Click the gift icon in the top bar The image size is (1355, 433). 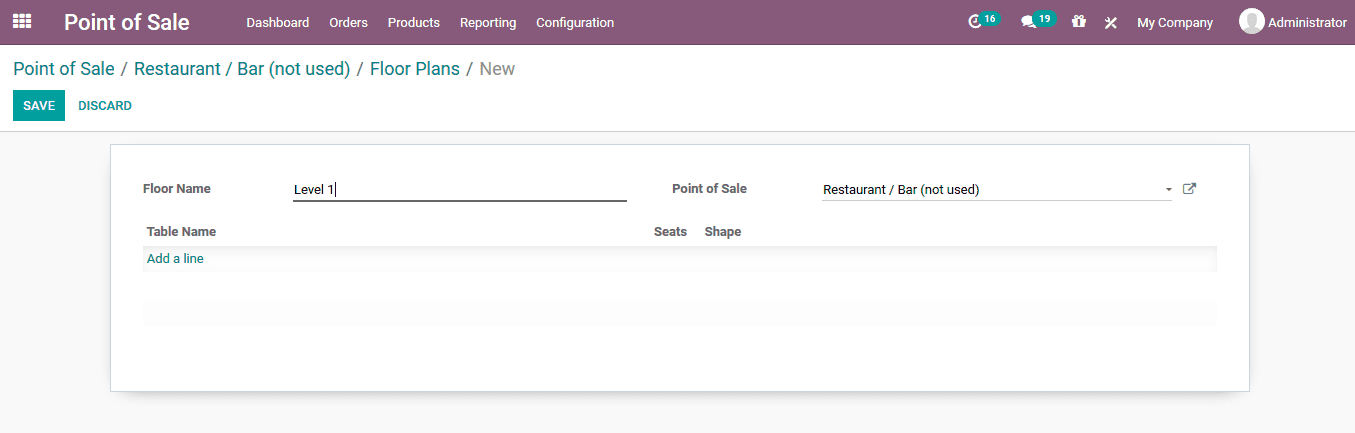(1078, 22)
